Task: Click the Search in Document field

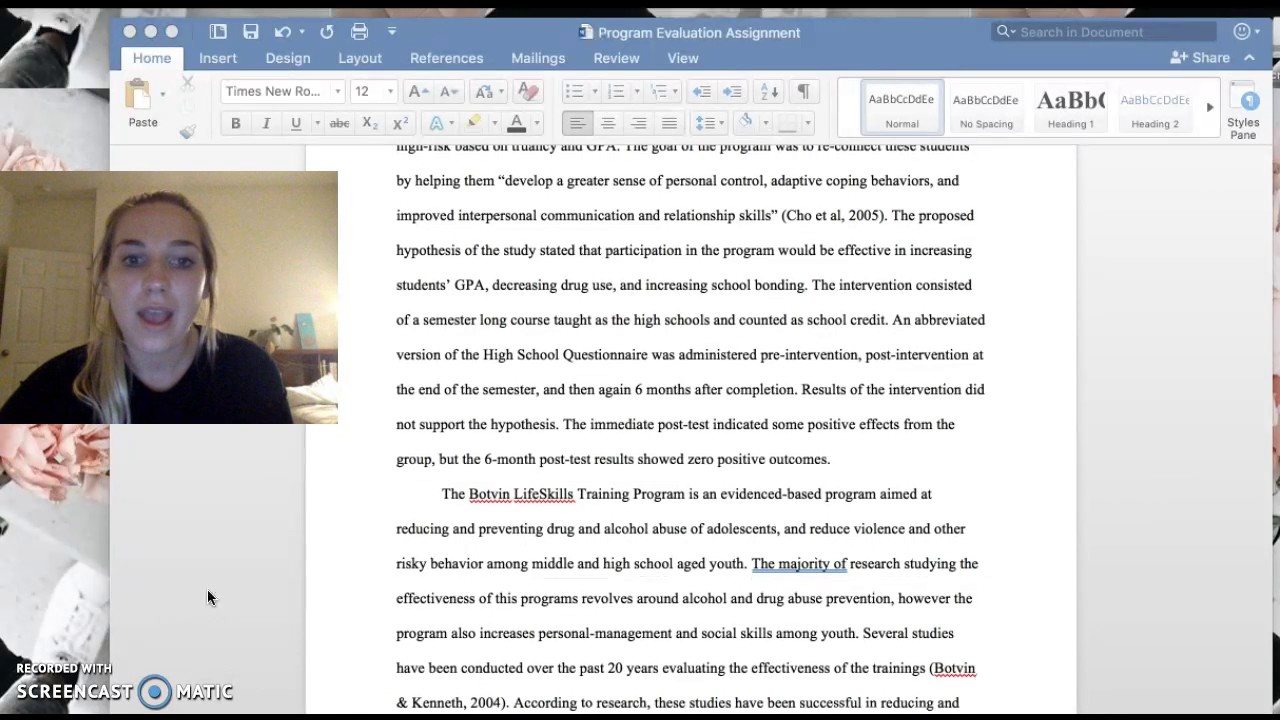Action: [1105, 32]
